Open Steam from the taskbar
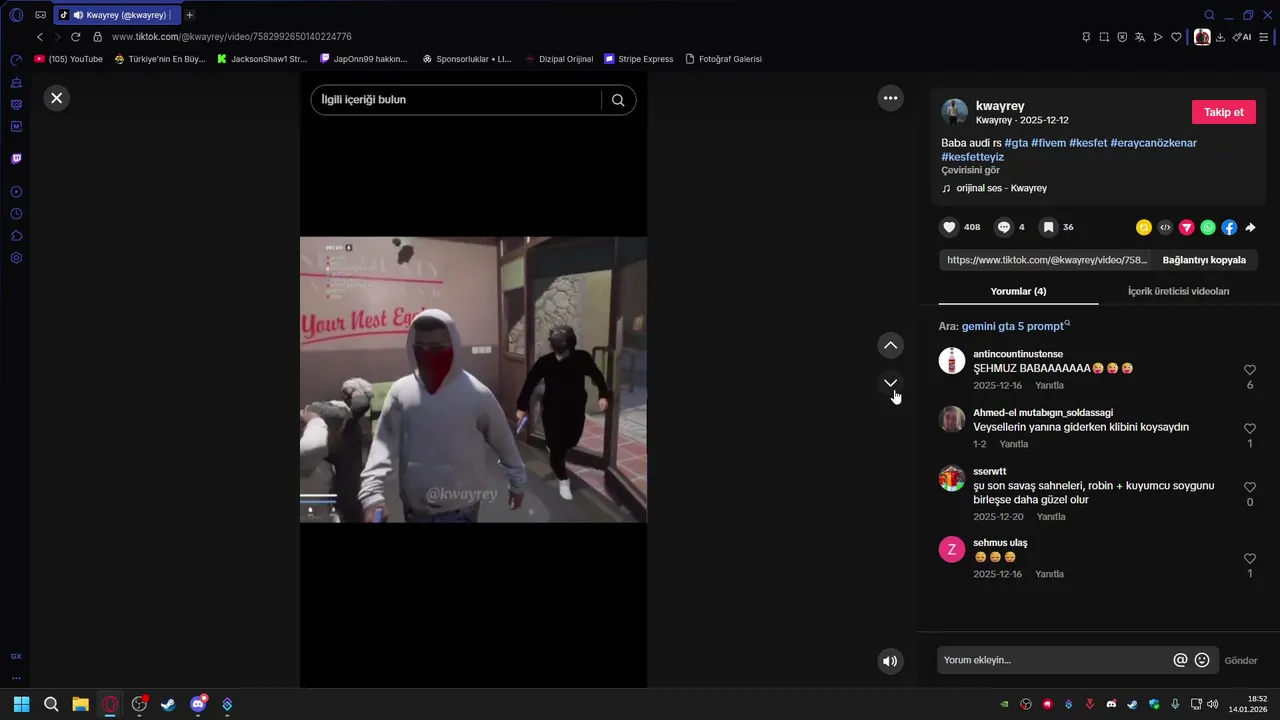The width and height of the screenshot is (1280, 720). point(168,704)
